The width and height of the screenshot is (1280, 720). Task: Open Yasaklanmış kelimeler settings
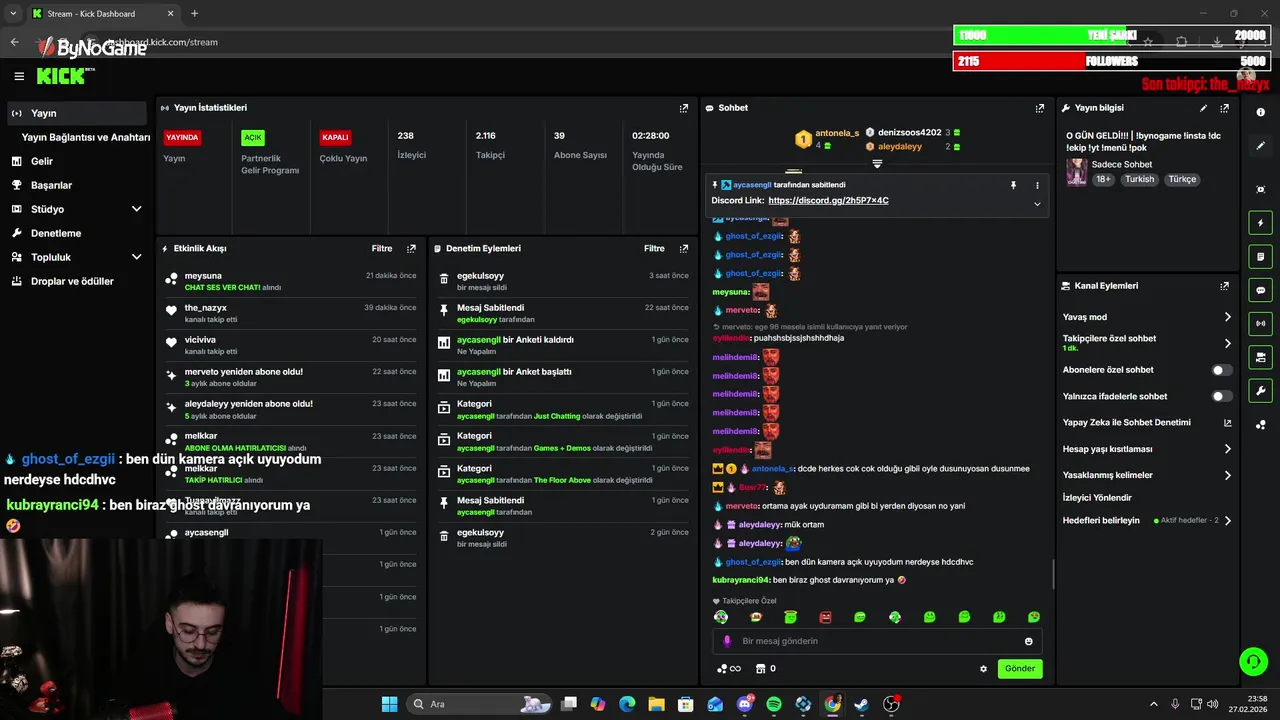1146,475
